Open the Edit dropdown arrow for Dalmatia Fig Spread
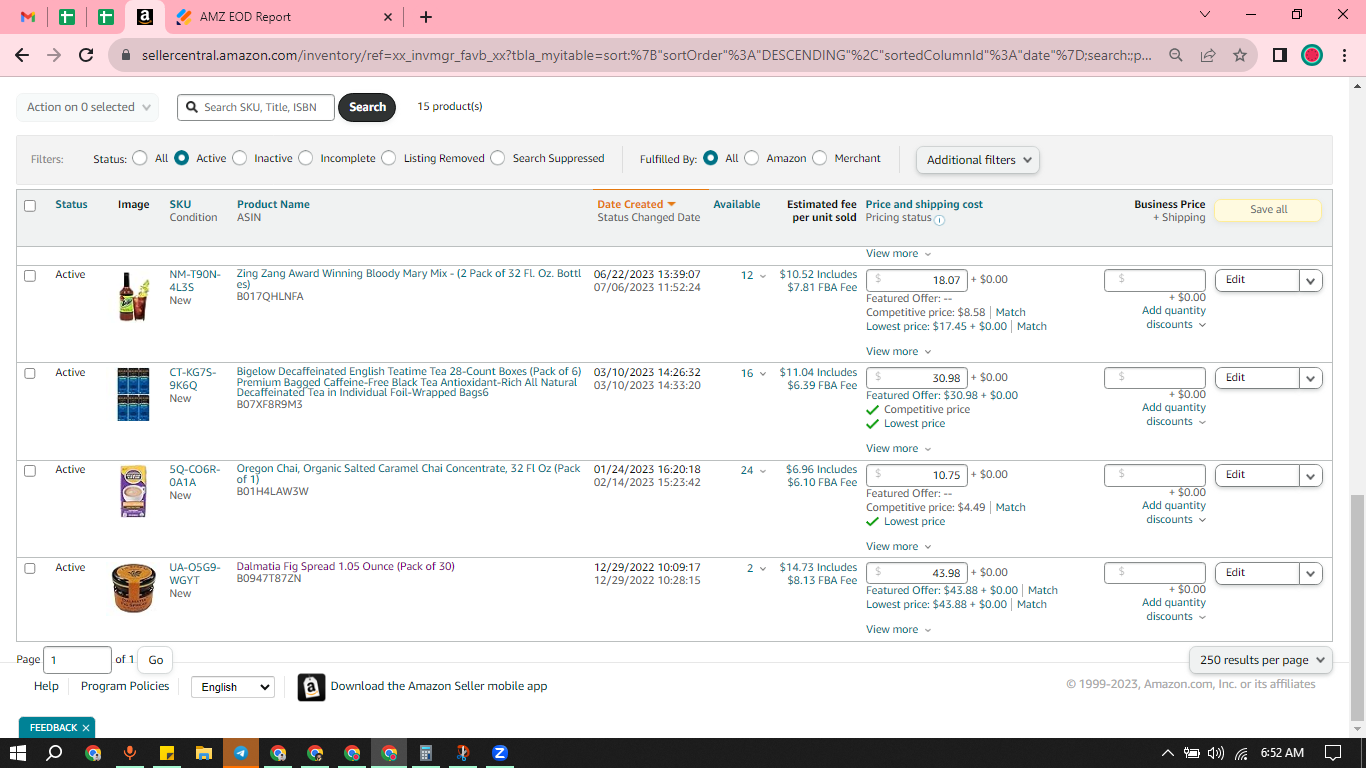1366x768 pixels. (x=1311, y=574)
